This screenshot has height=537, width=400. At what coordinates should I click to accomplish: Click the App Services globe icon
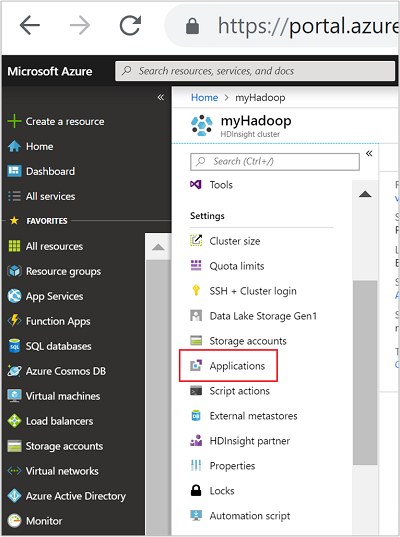pos(14,296)
